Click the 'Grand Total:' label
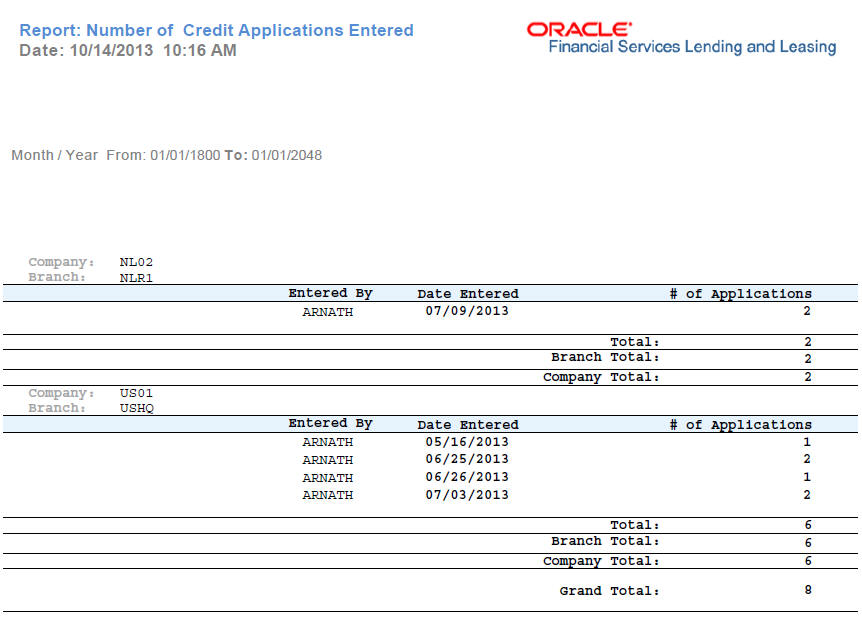This screenshot has height=635, width=862. tap(609, 591)
